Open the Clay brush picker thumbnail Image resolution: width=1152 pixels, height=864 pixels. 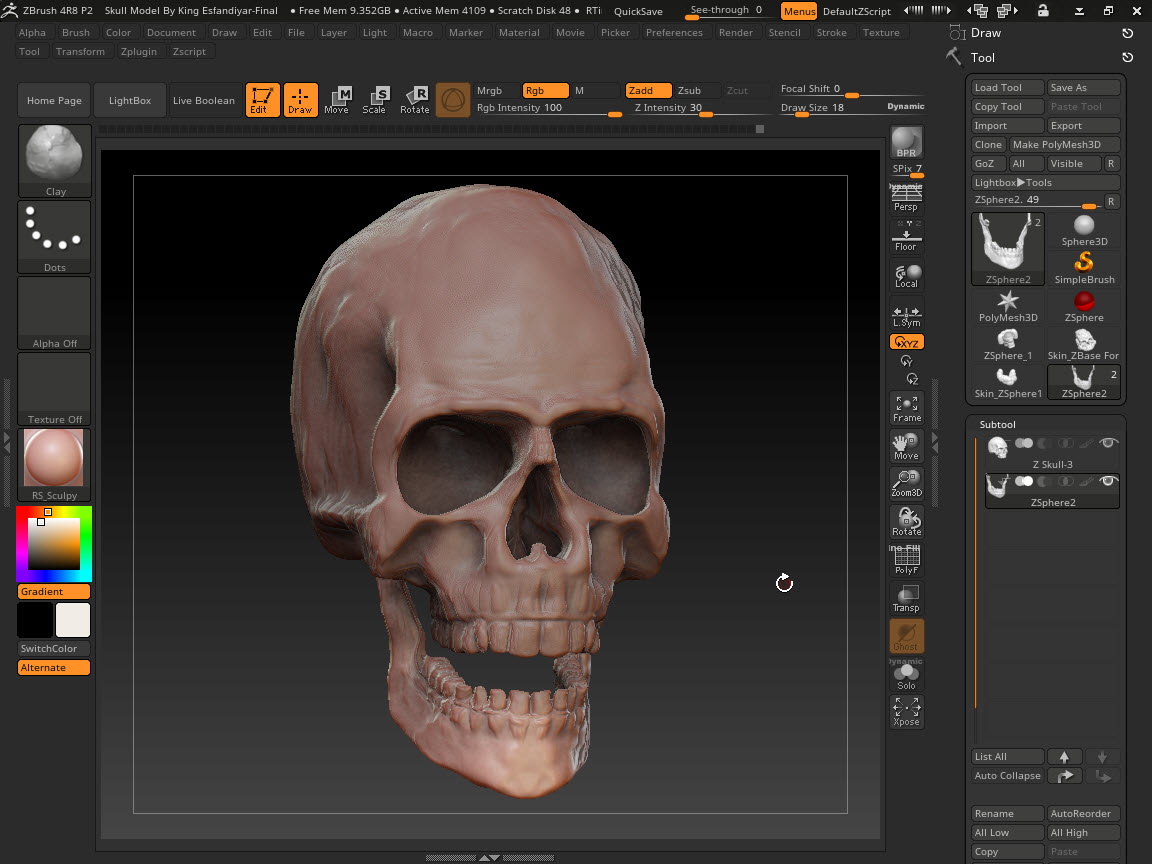54,161
